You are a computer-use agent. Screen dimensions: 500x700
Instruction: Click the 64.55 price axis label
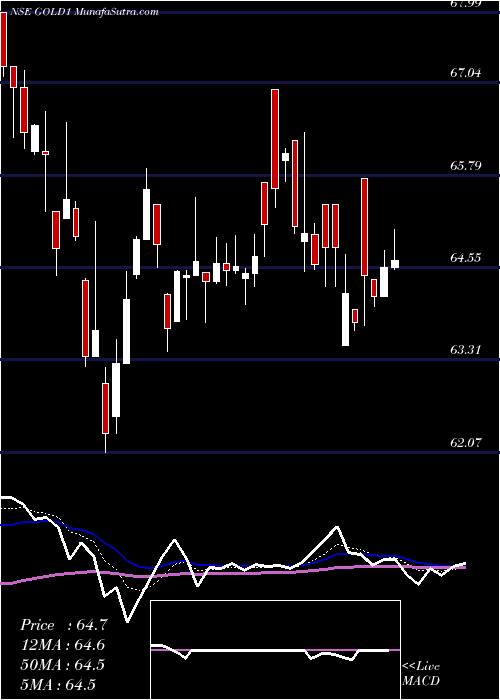(466, 258)
